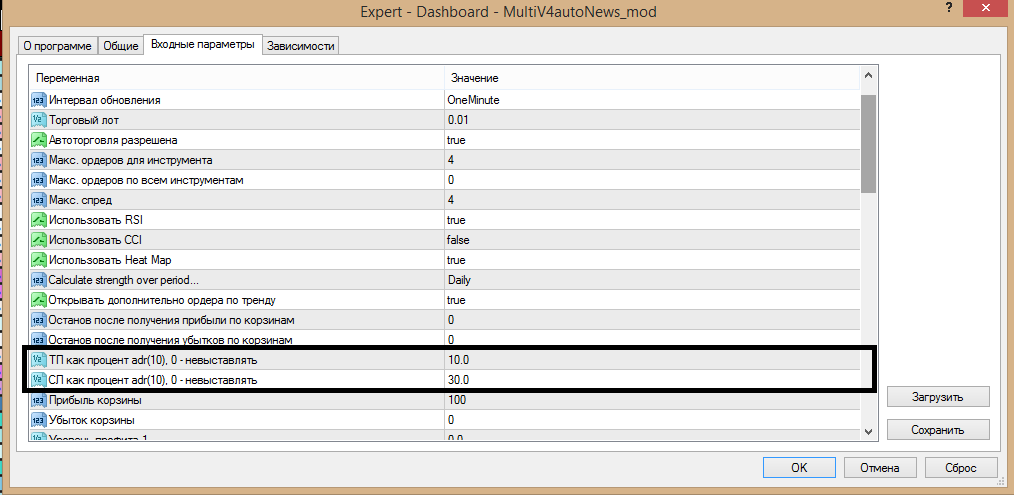The height and width of the screenshot is (495, 1014).
Task: Click the icon beside СЛ как процент adr(10)
Action: [39, 380]
